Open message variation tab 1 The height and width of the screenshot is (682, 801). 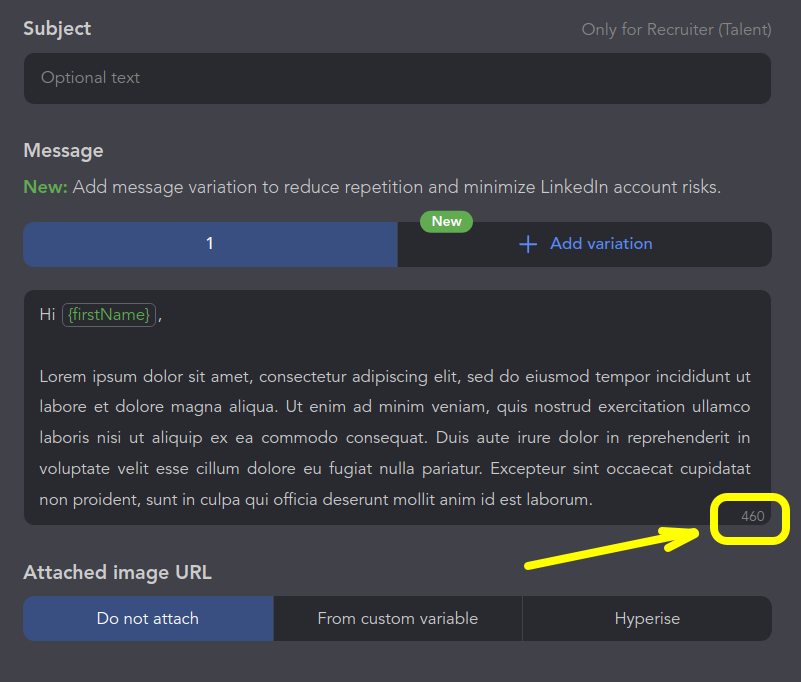click(x=210, y=244)
